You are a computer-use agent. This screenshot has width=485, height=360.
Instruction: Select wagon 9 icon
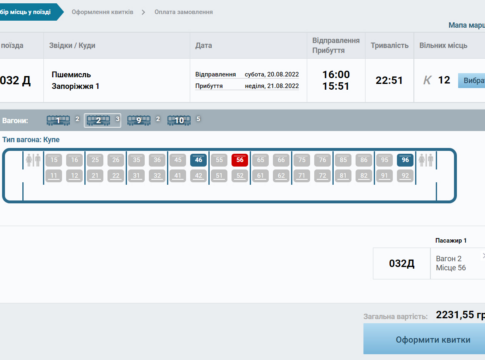click(139, 120)
